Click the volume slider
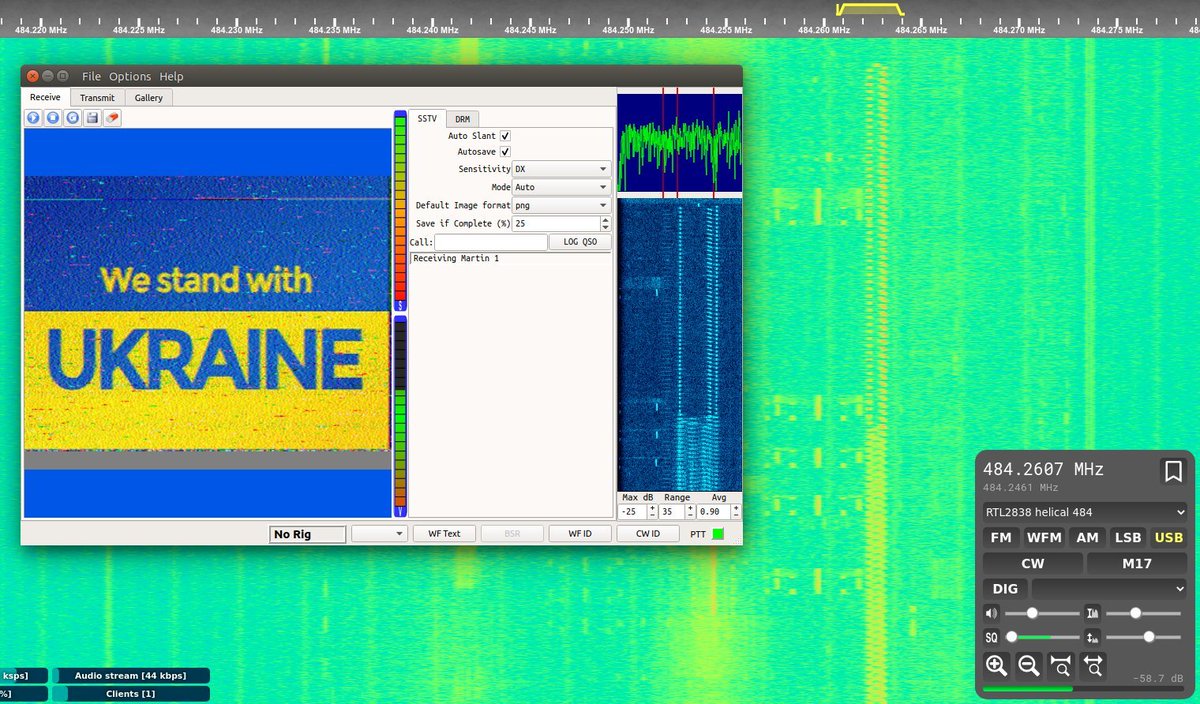The image size is (1200, 704). click(1042, 613)
